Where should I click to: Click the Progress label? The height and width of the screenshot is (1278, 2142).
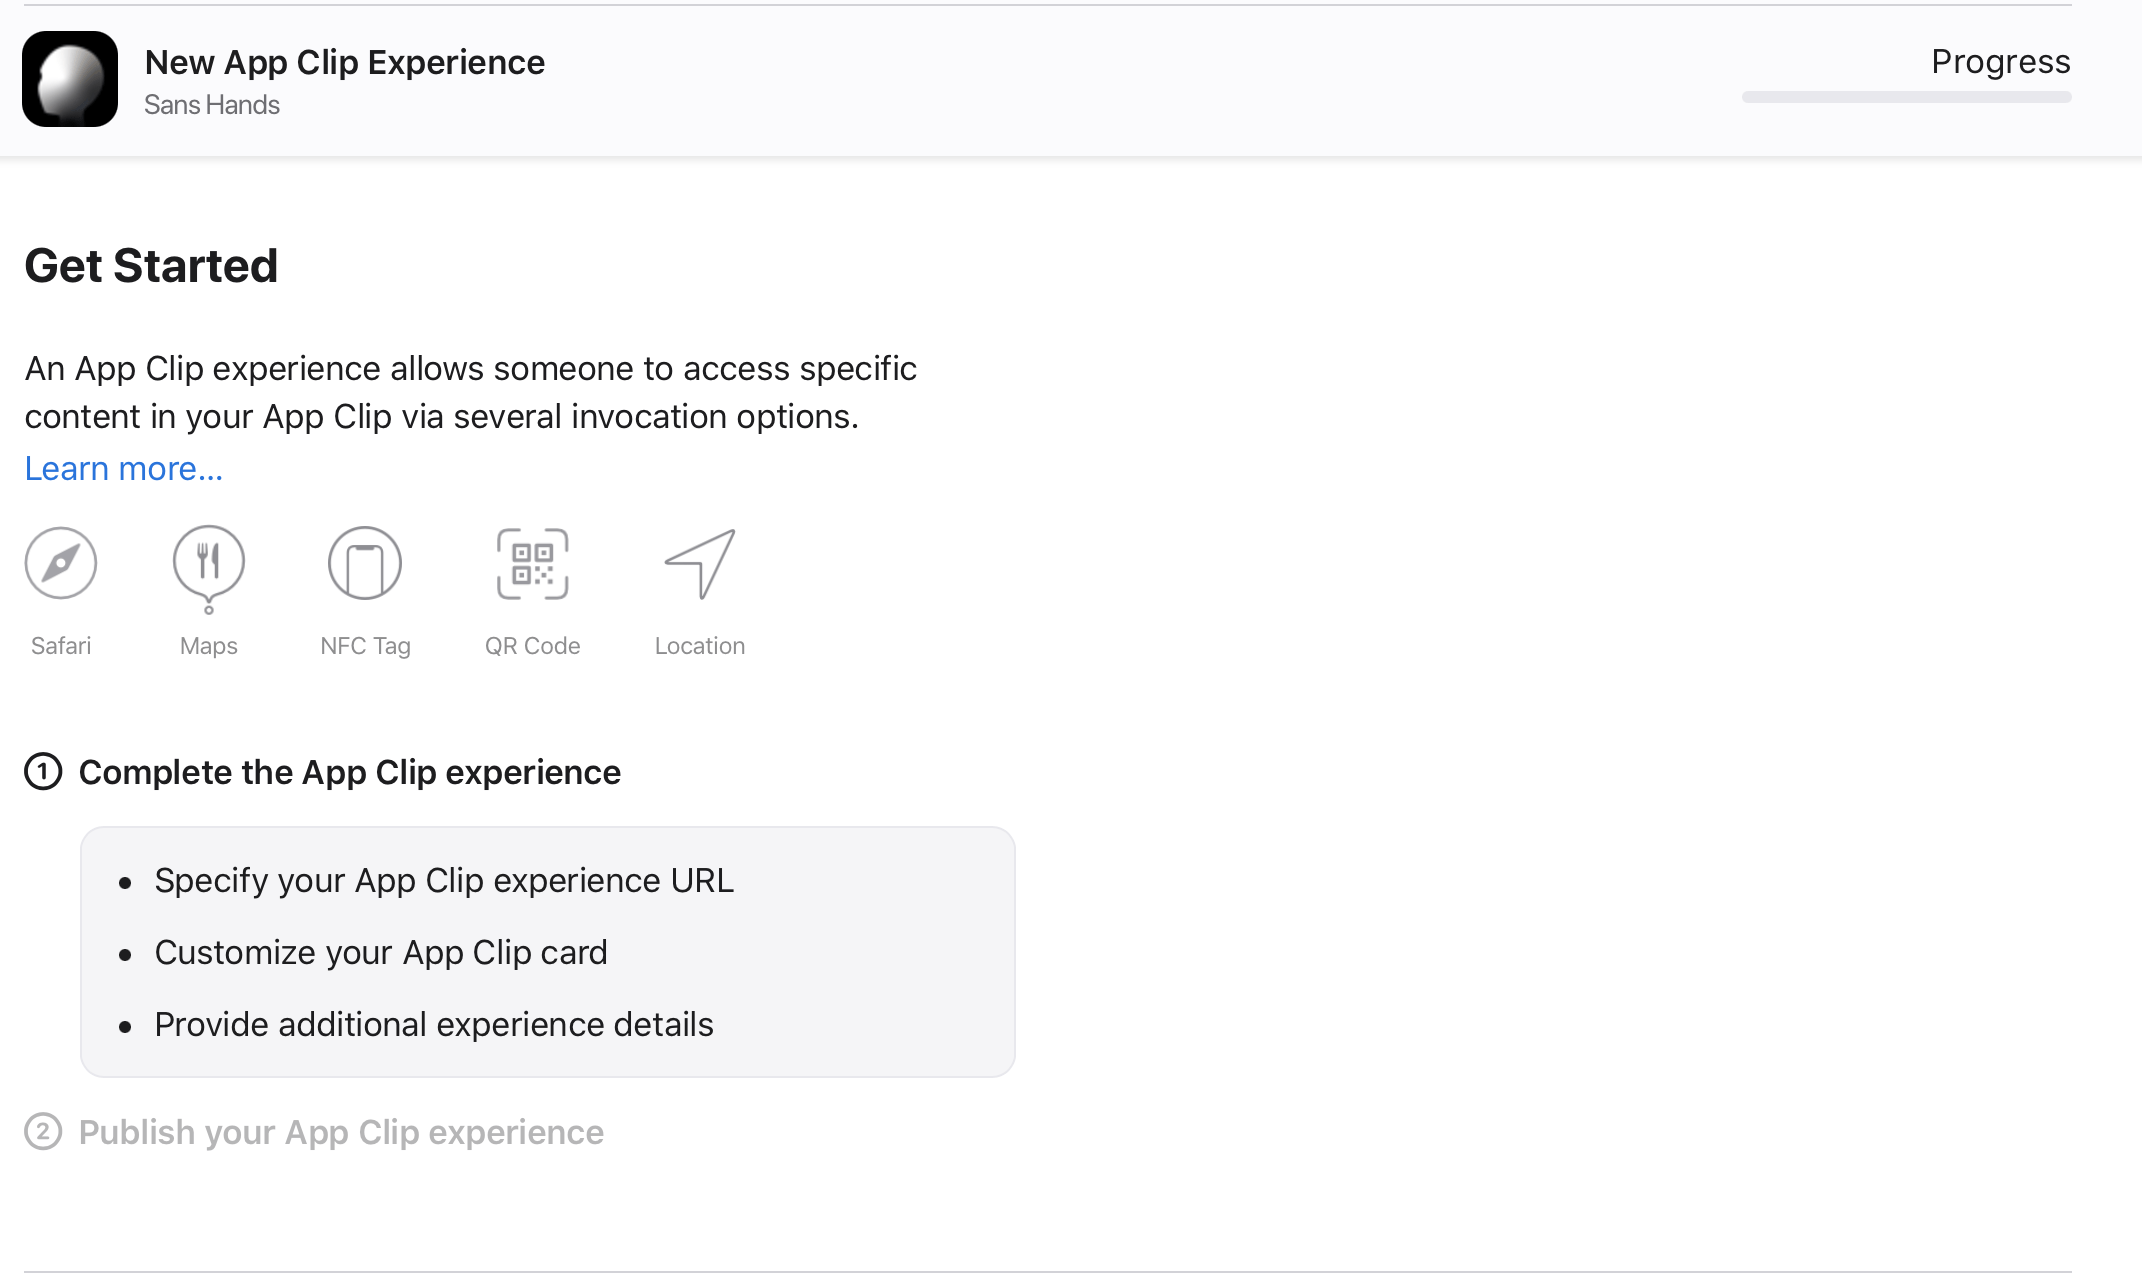1999,61
